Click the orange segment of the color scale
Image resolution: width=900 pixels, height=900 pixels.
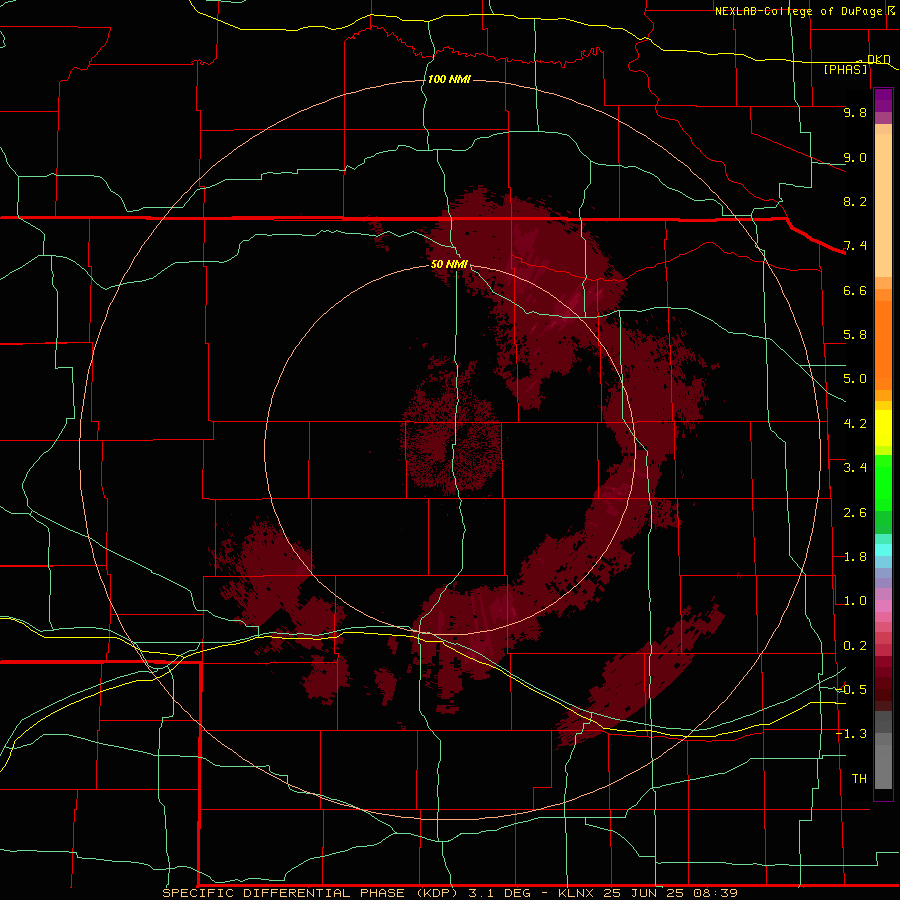pos(883,345)
